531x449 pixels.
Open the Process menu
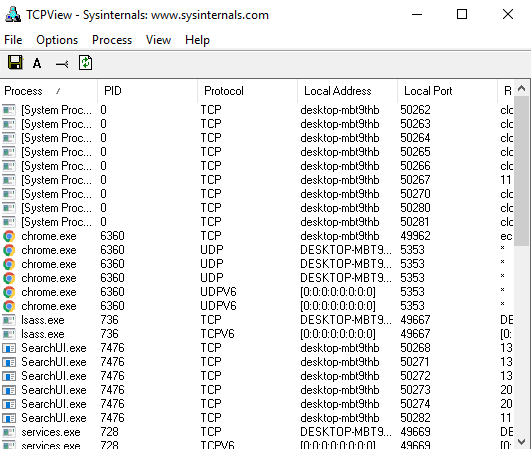[112, 40]
